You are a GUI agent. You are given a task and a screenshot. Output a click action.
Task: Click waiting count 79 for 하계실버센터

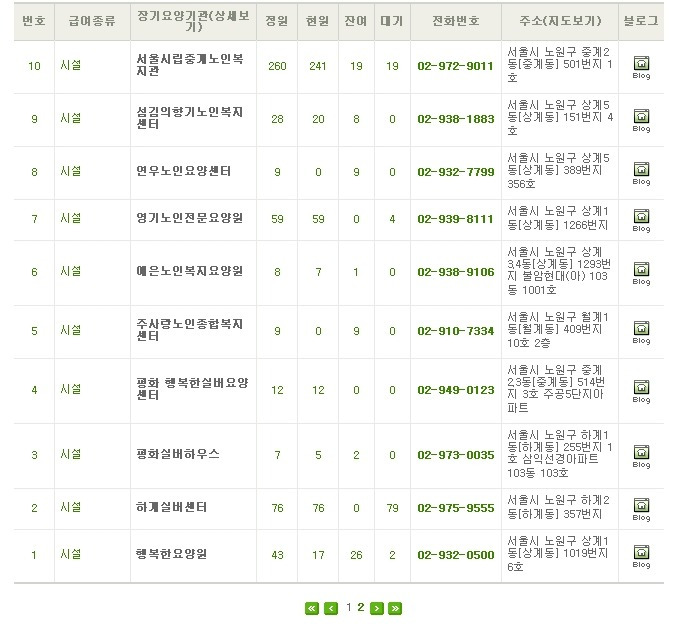[392, 508]
